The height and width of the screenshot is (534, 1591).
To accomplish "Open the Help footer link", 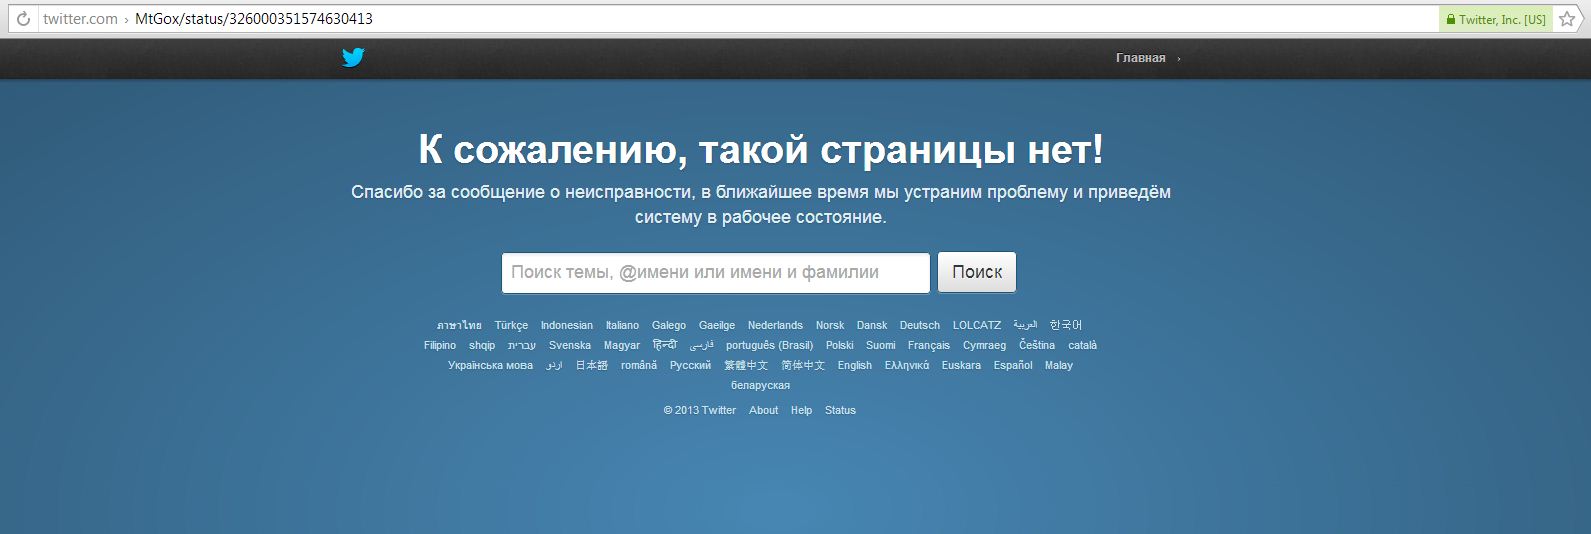I will [x=802, y=410].
